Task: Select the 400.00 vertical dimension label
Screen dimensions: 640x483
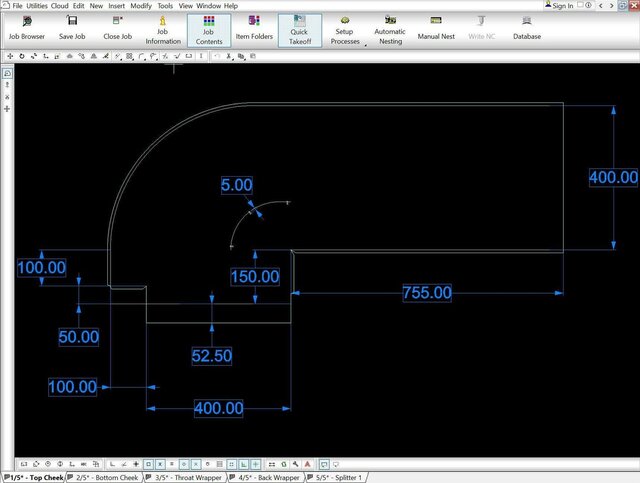Action: (612, 177)
